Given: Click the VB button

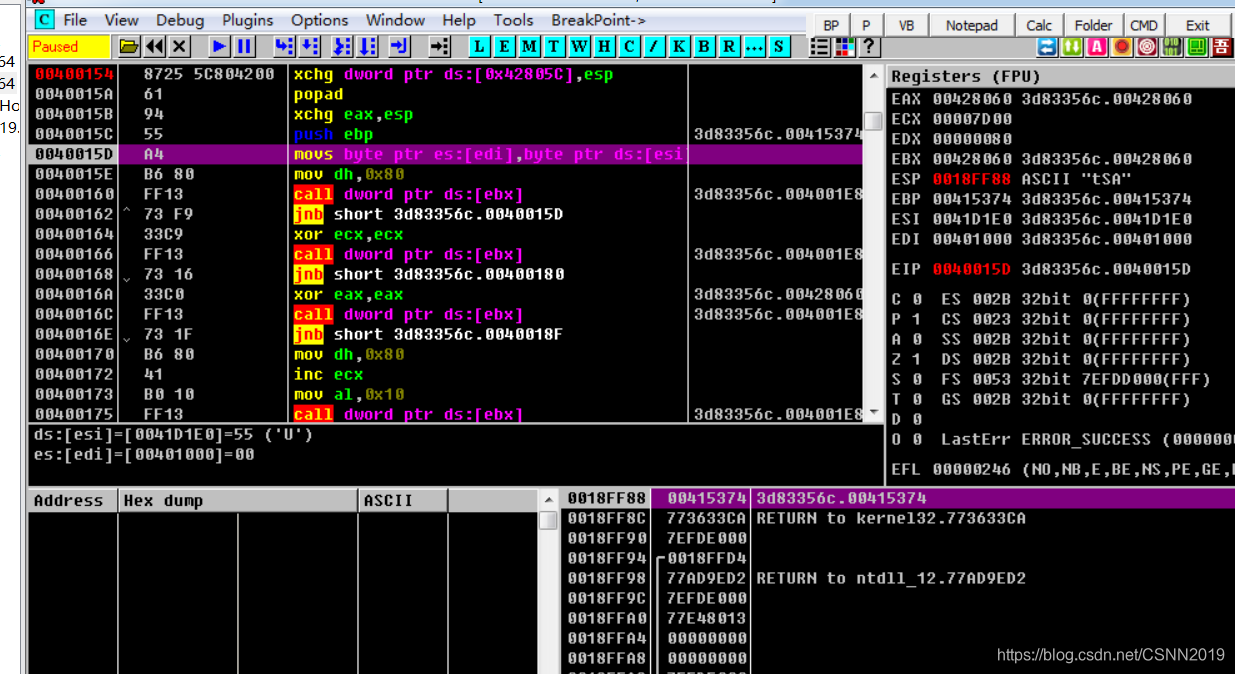Looking at the screenshot, I should tap(907, 25).
